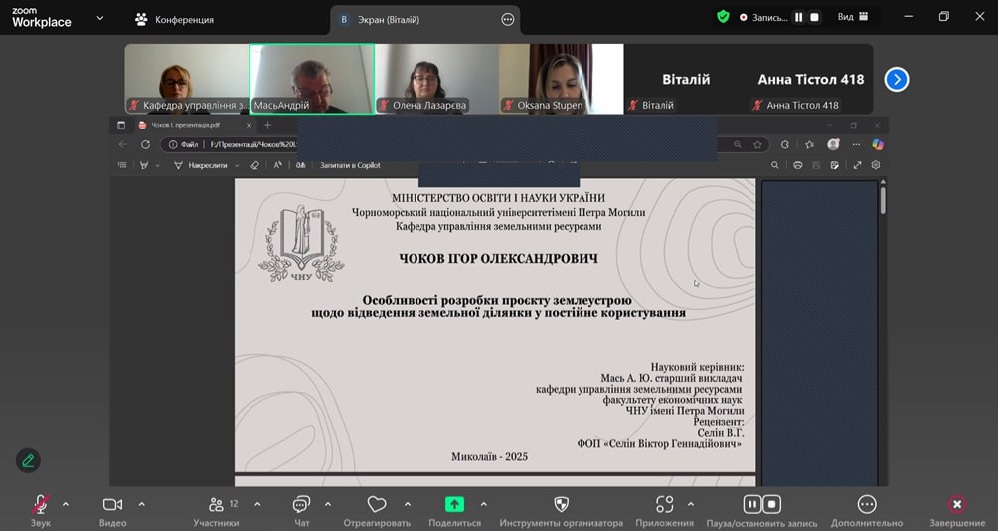Click Чоков І. презентація.pdf browser tab
Screen dimensions: 998x531
pyautogui.click(x=185, y=125)
